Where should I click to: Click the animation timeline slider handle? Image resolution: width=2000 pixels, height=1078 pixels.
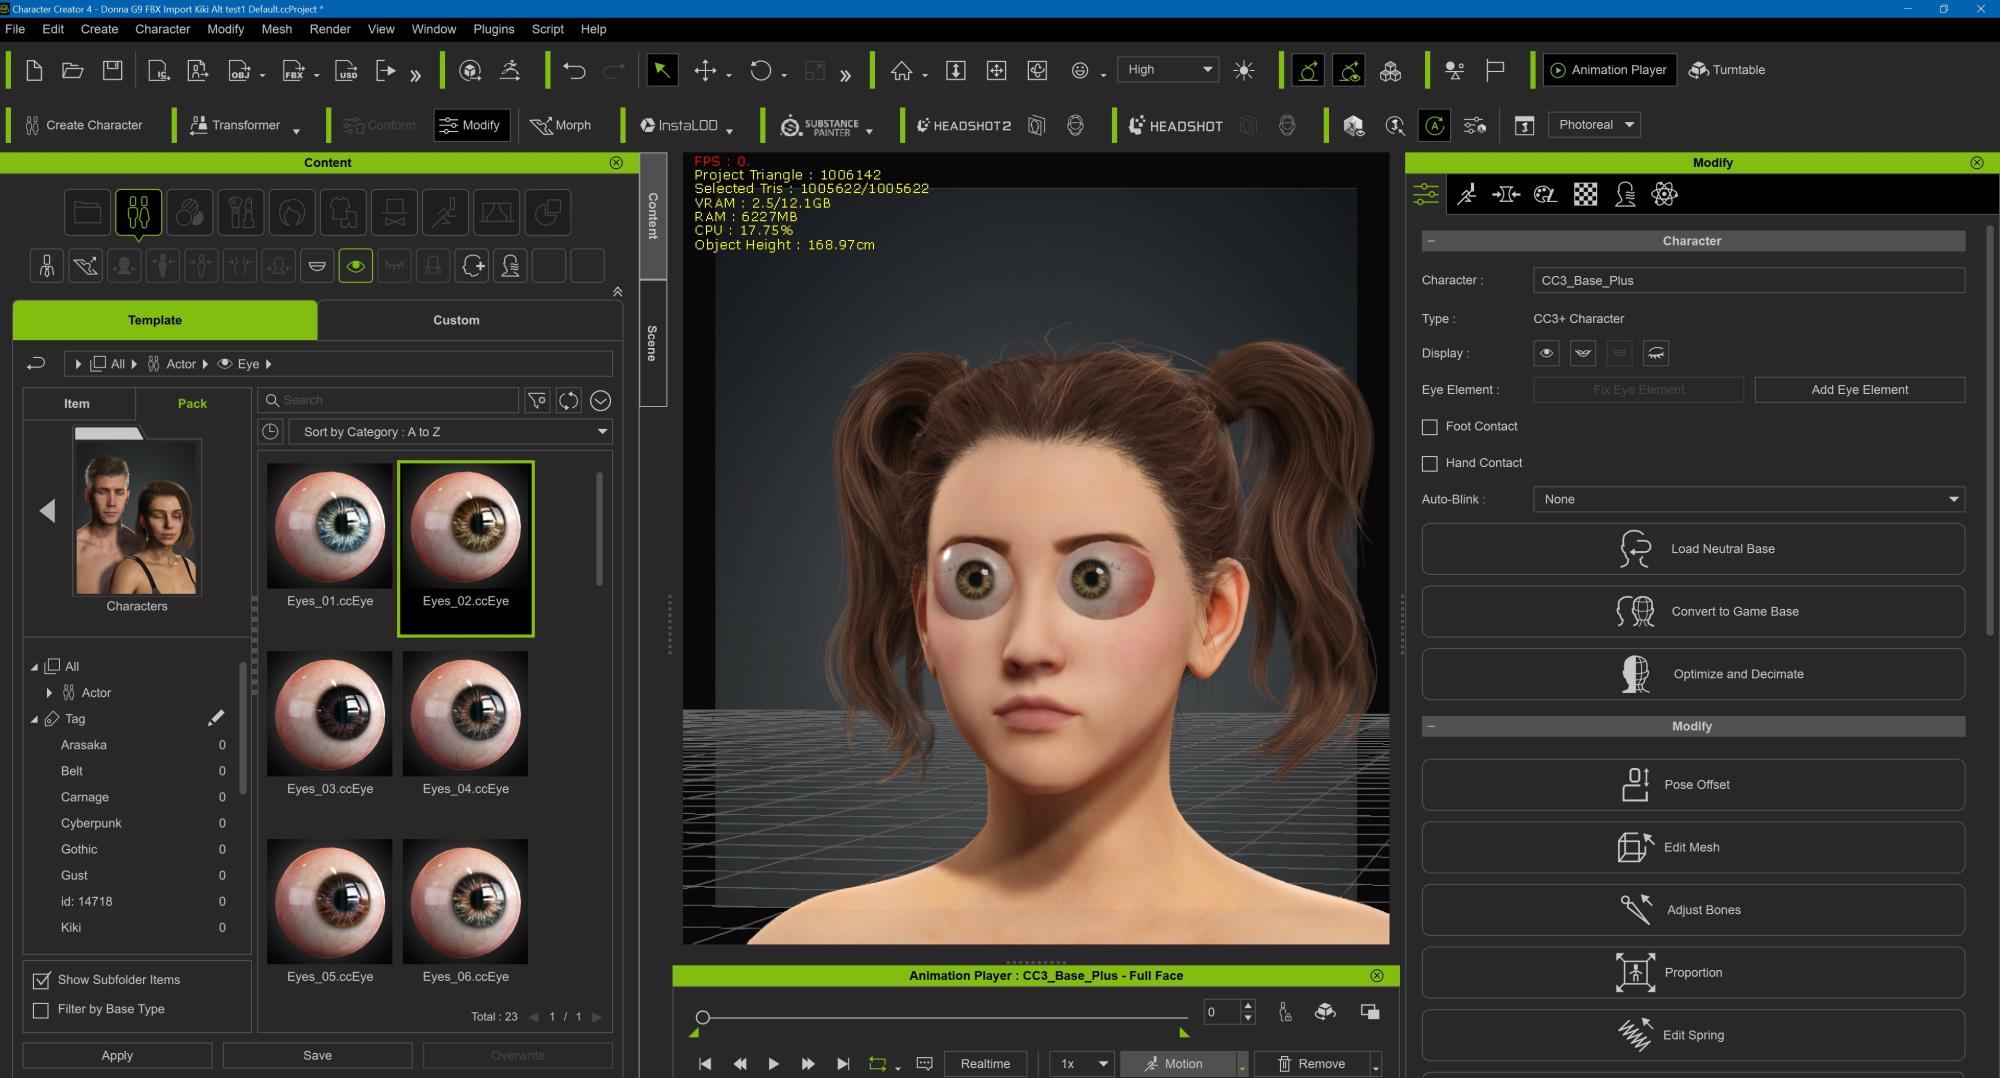702,1017
